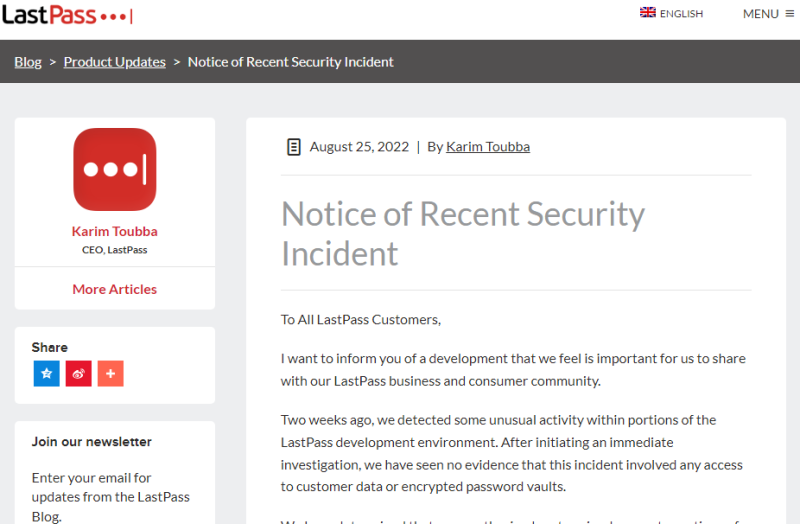This screenshot has width=800, height=524.
Task: Click the Share section heading
Action: 50,347
